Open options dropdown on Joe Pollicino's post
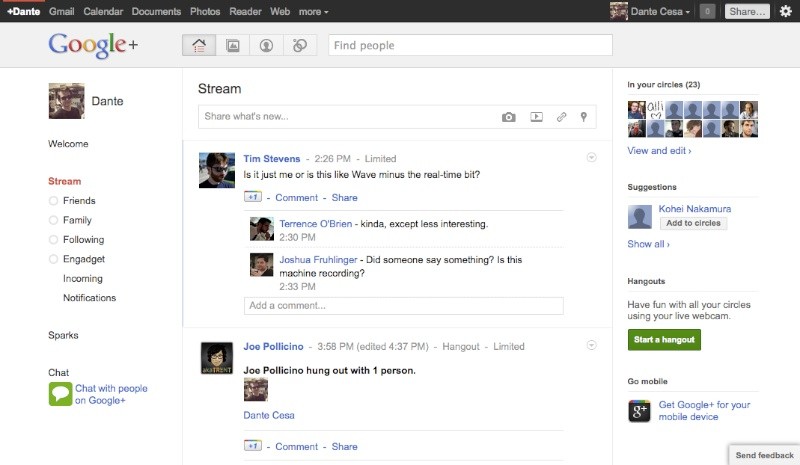Screen dimensions: 800x465 pos(591,346)
